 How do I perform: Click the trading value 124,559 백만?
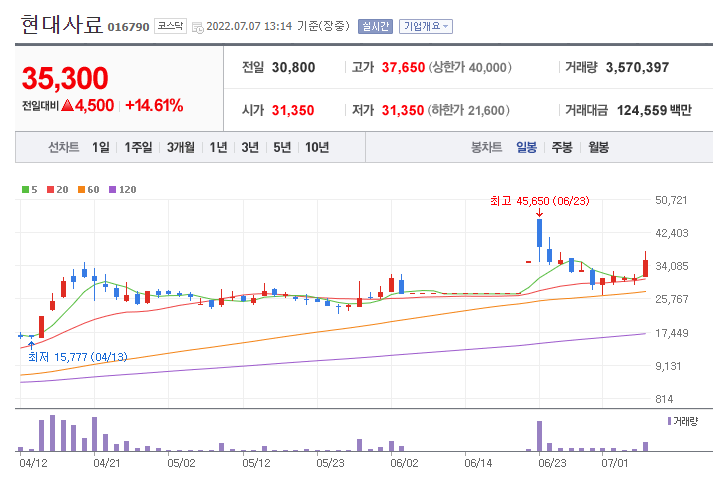(654, 110)
